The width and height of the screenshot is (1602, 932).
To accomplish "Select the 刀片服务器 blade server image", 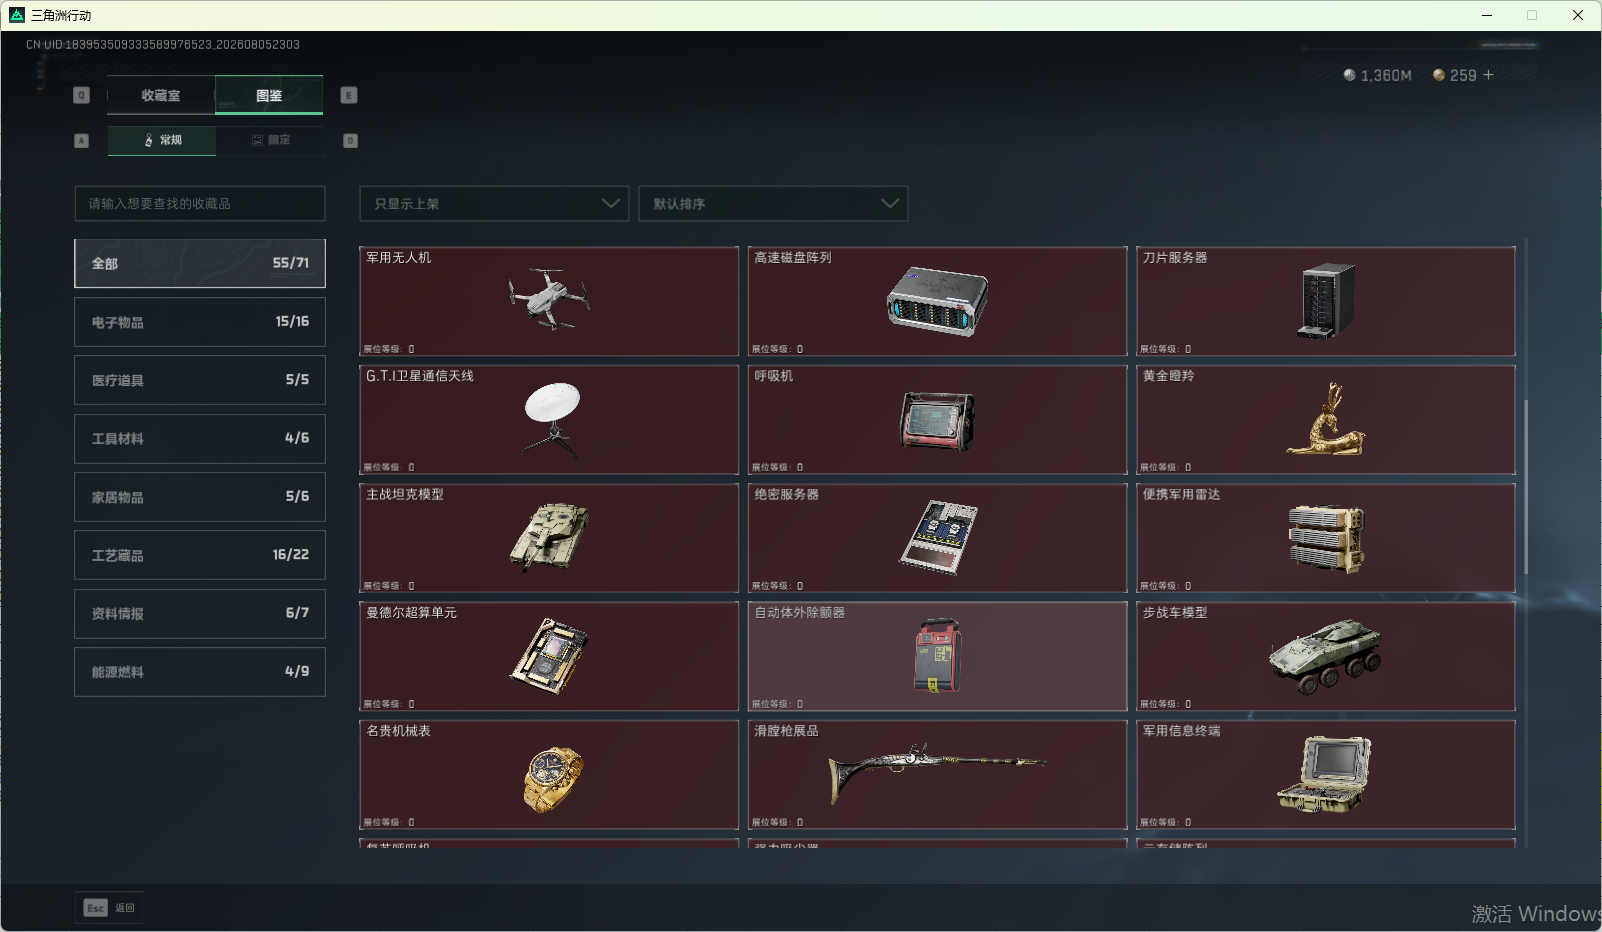I will [x=1326, y=301].
